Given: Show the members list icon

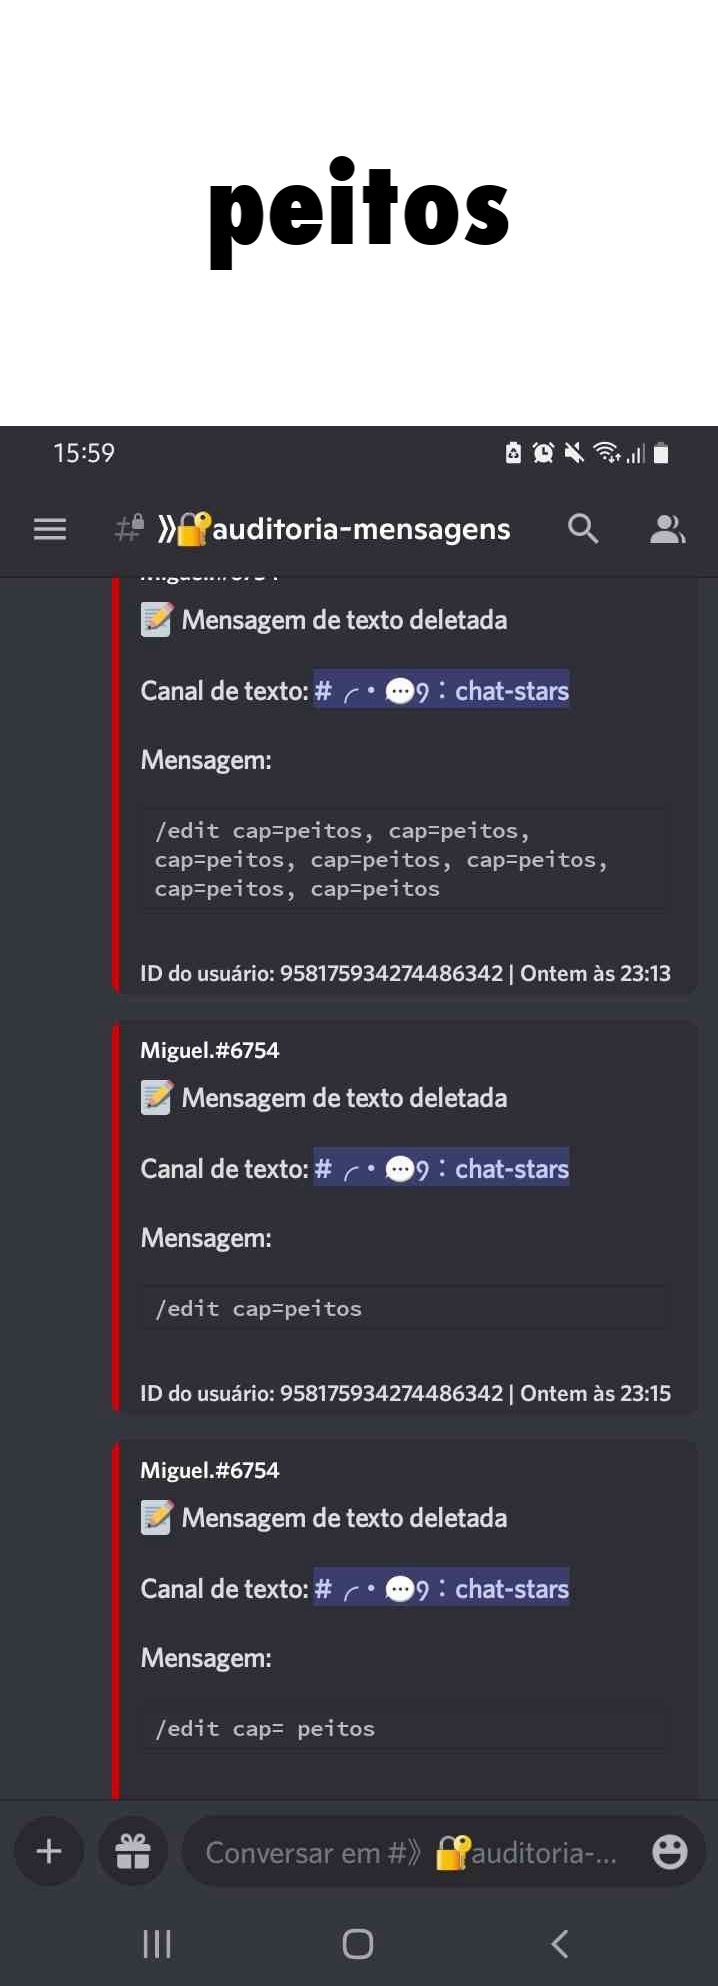Looking at the screenshot, I should coord(667,529).
